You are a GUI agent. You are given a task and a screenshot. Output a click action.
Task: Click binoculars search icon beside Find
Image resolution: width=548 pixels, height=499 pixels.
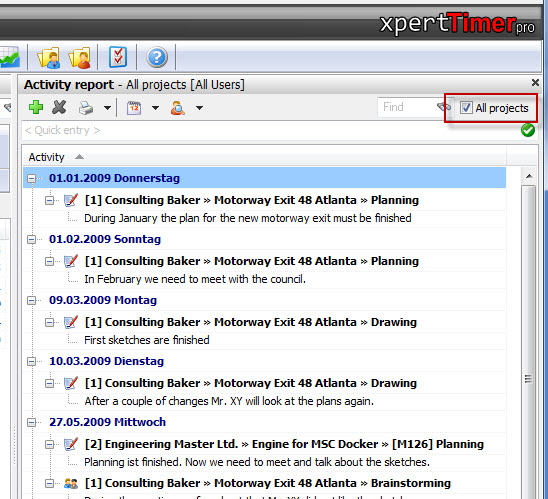click(444, 107)
